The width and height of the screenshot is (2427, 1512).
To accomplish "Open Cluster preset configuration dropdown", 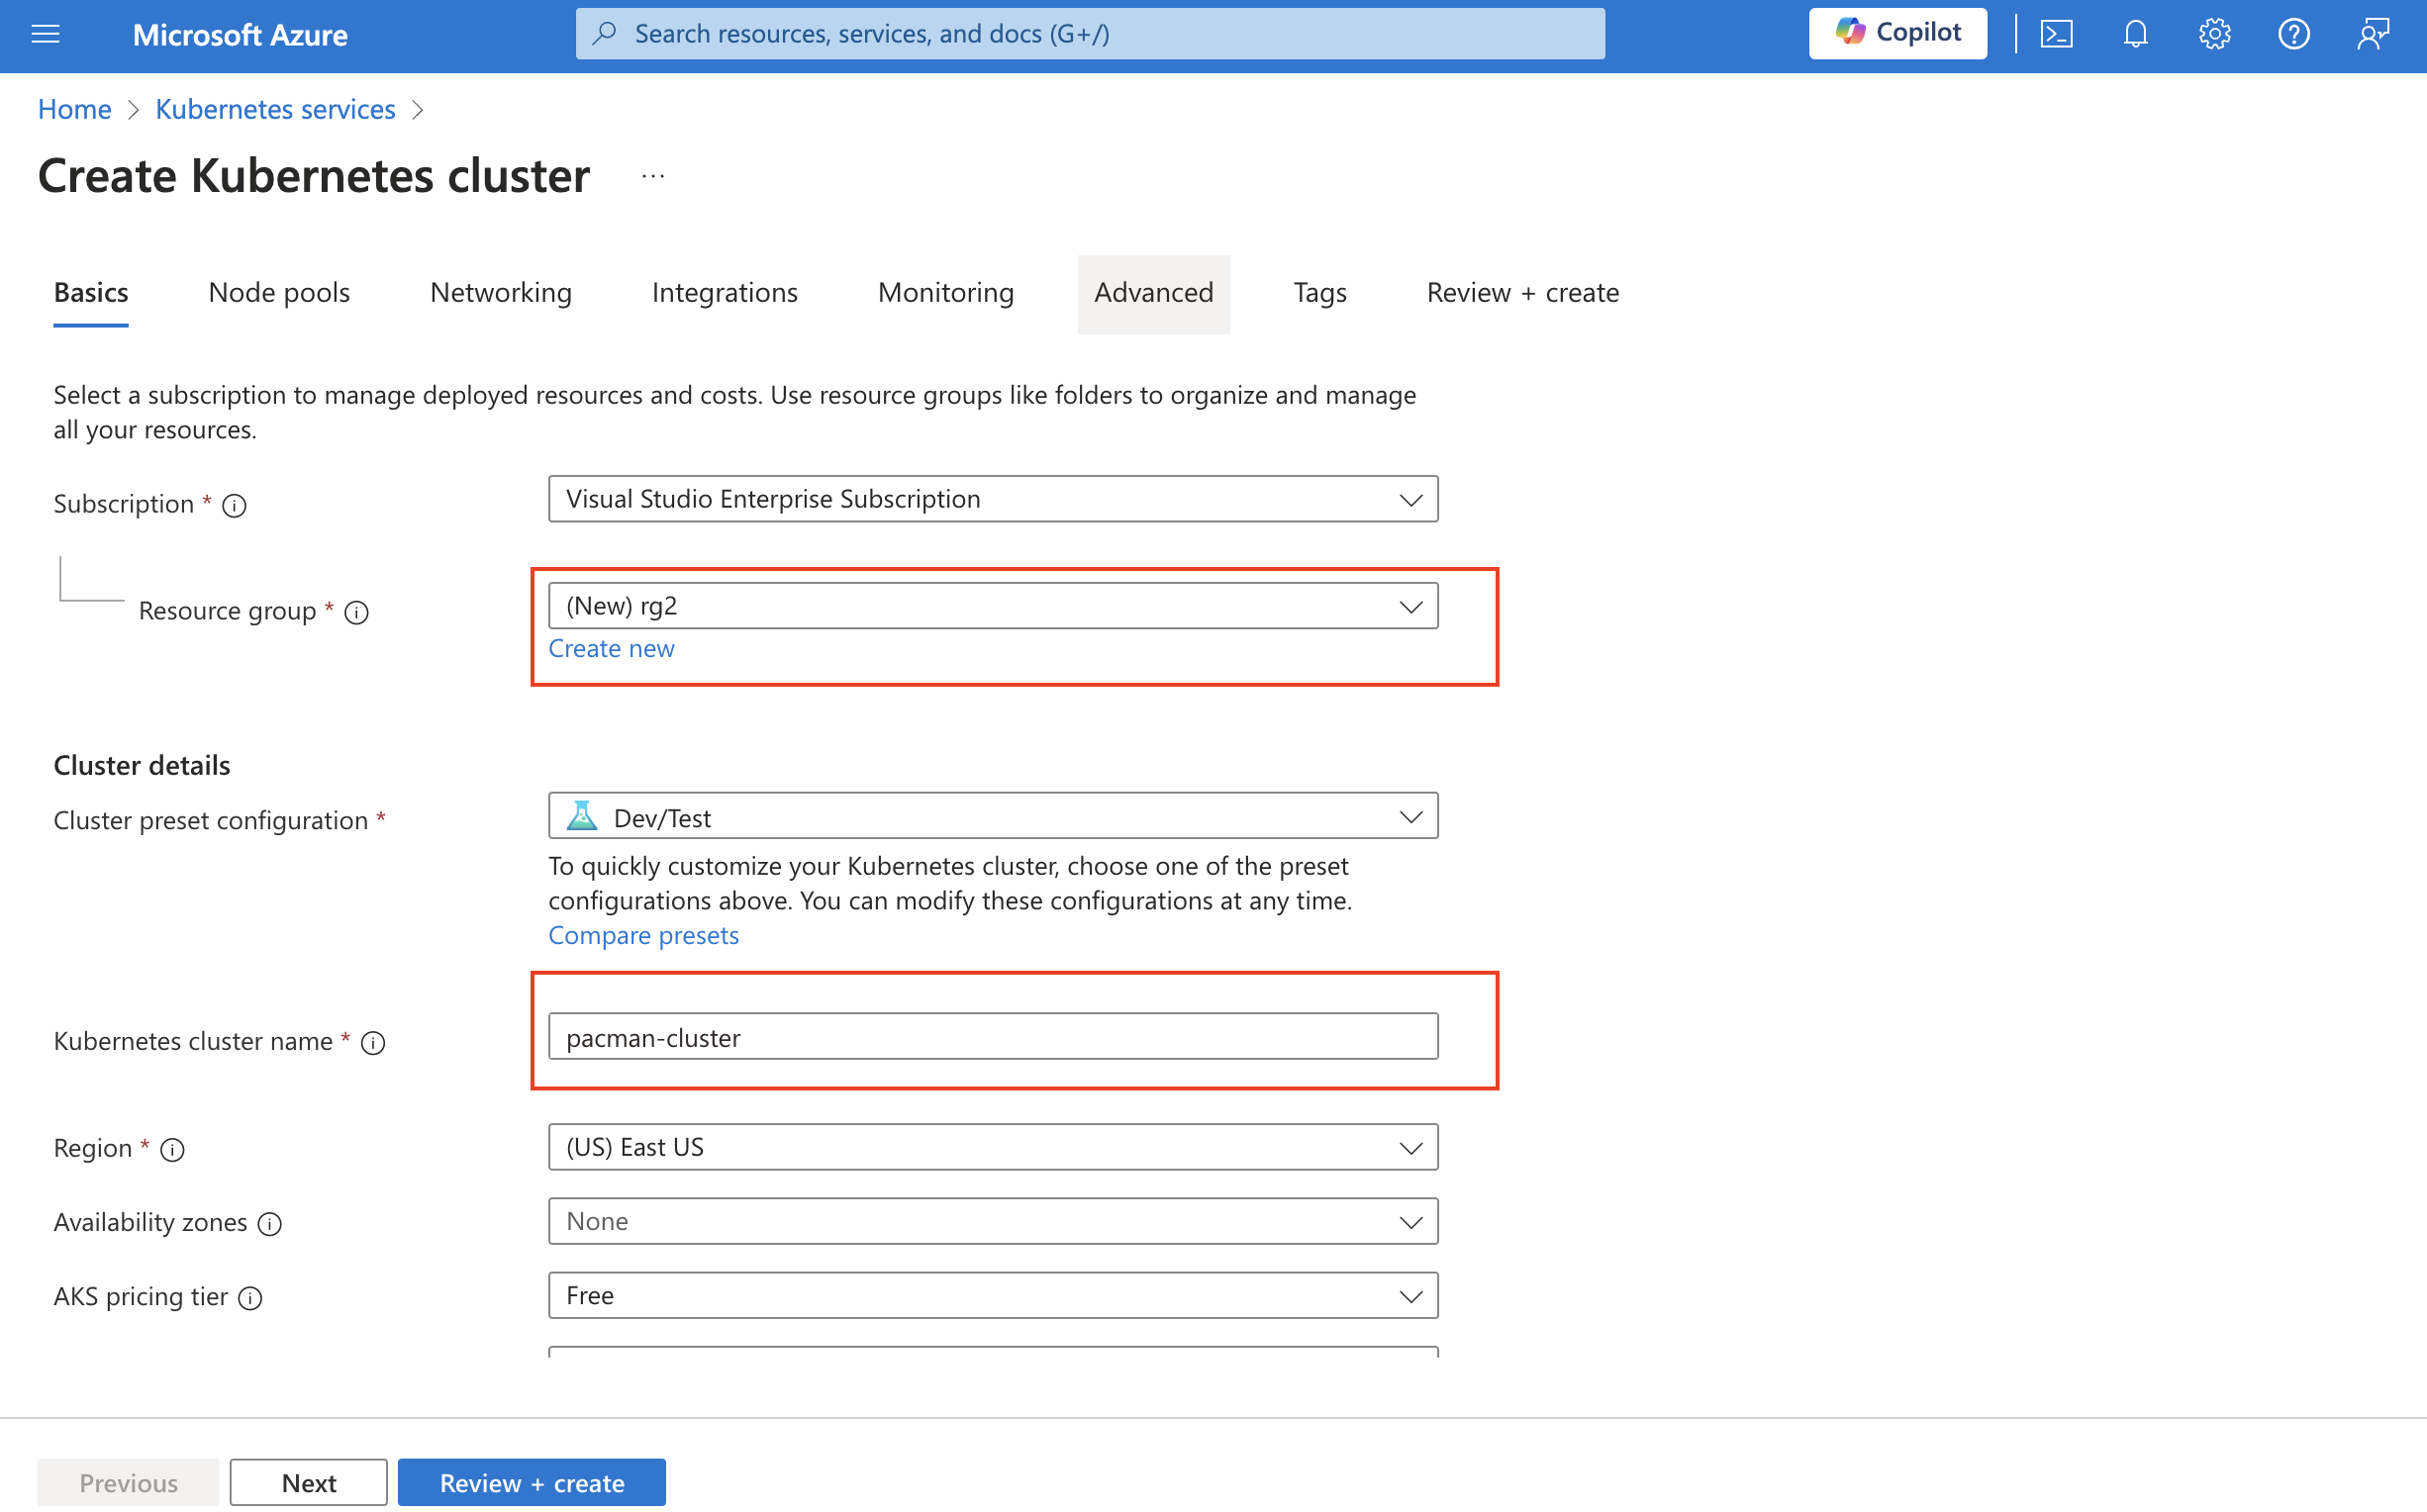I will click(x=993, y=816).
